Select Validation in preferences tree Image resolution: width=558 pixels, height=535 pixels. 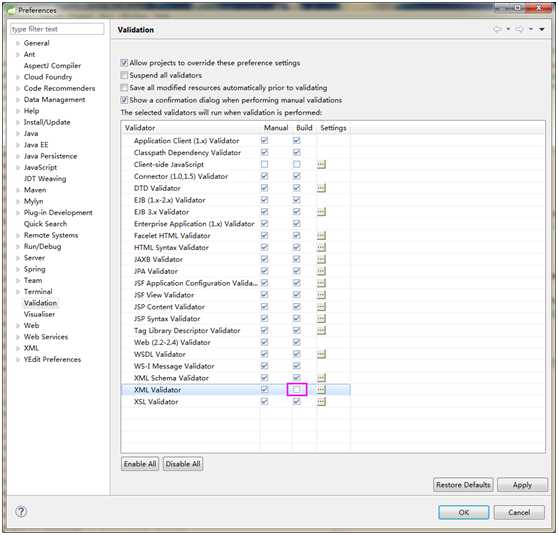(x=40, y=303)
